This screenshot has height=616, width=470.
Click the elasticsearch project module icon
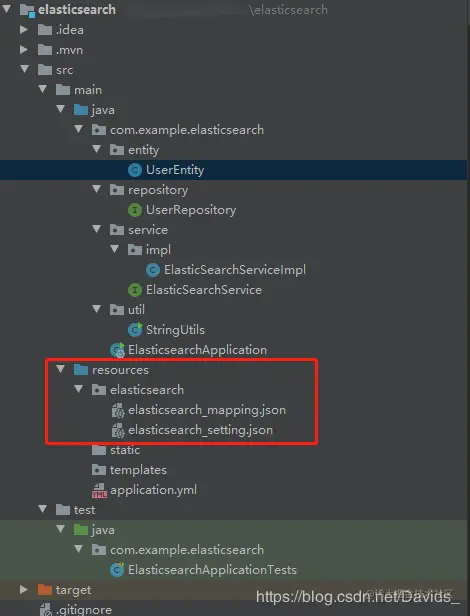pos(27,10)
